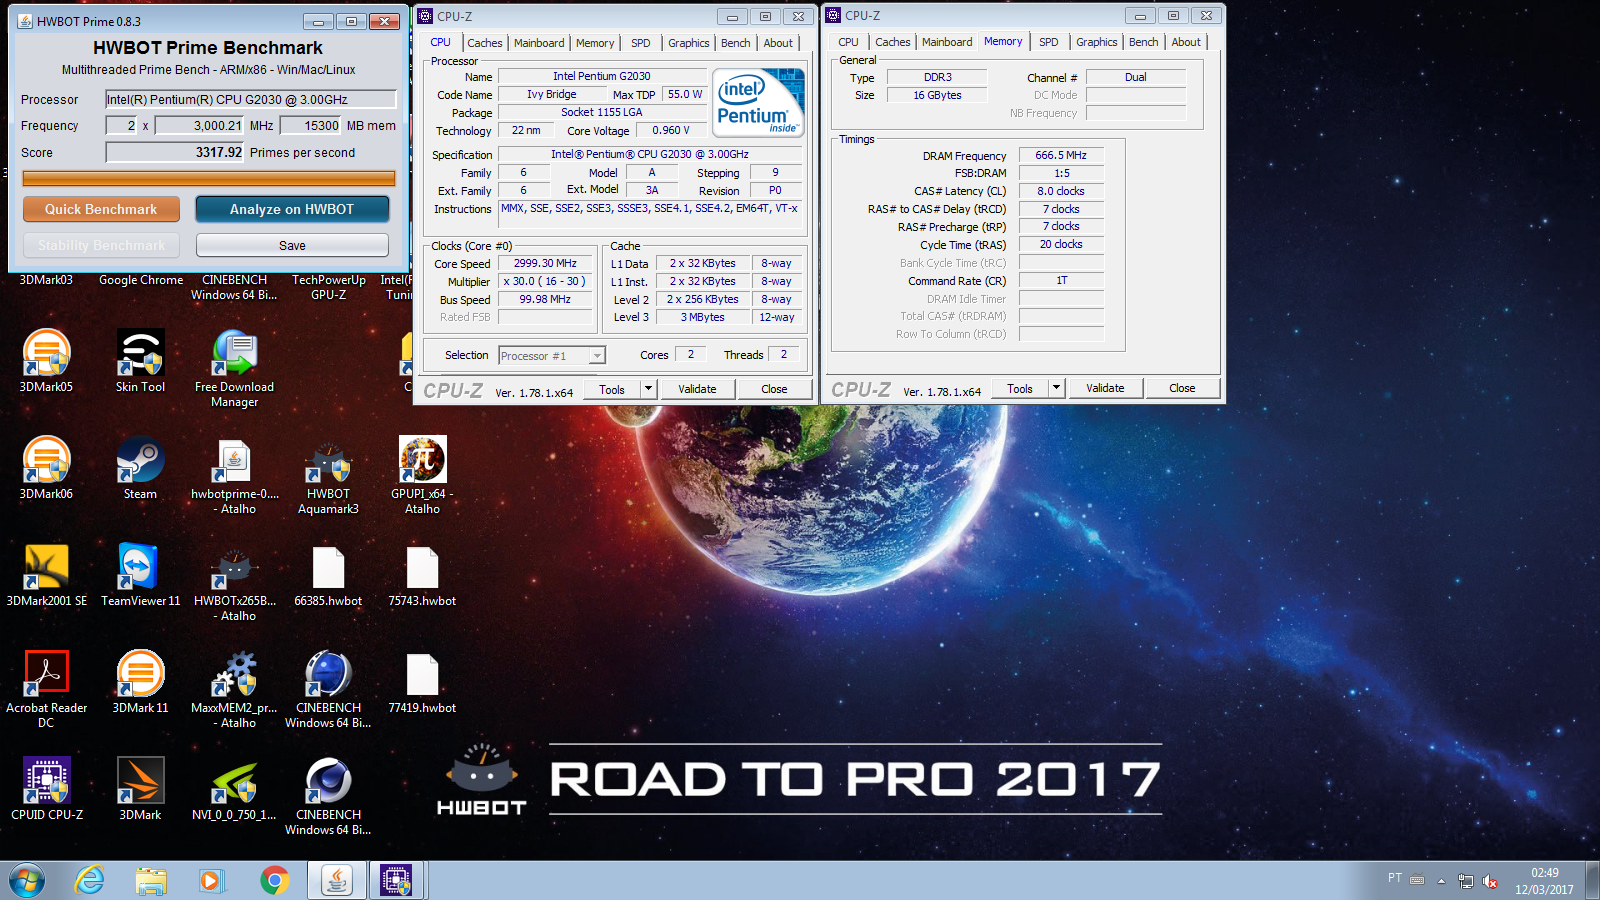
Task: Open the NVI_0_0_750 NVIDIA shortcut
Action: (234, 788)
